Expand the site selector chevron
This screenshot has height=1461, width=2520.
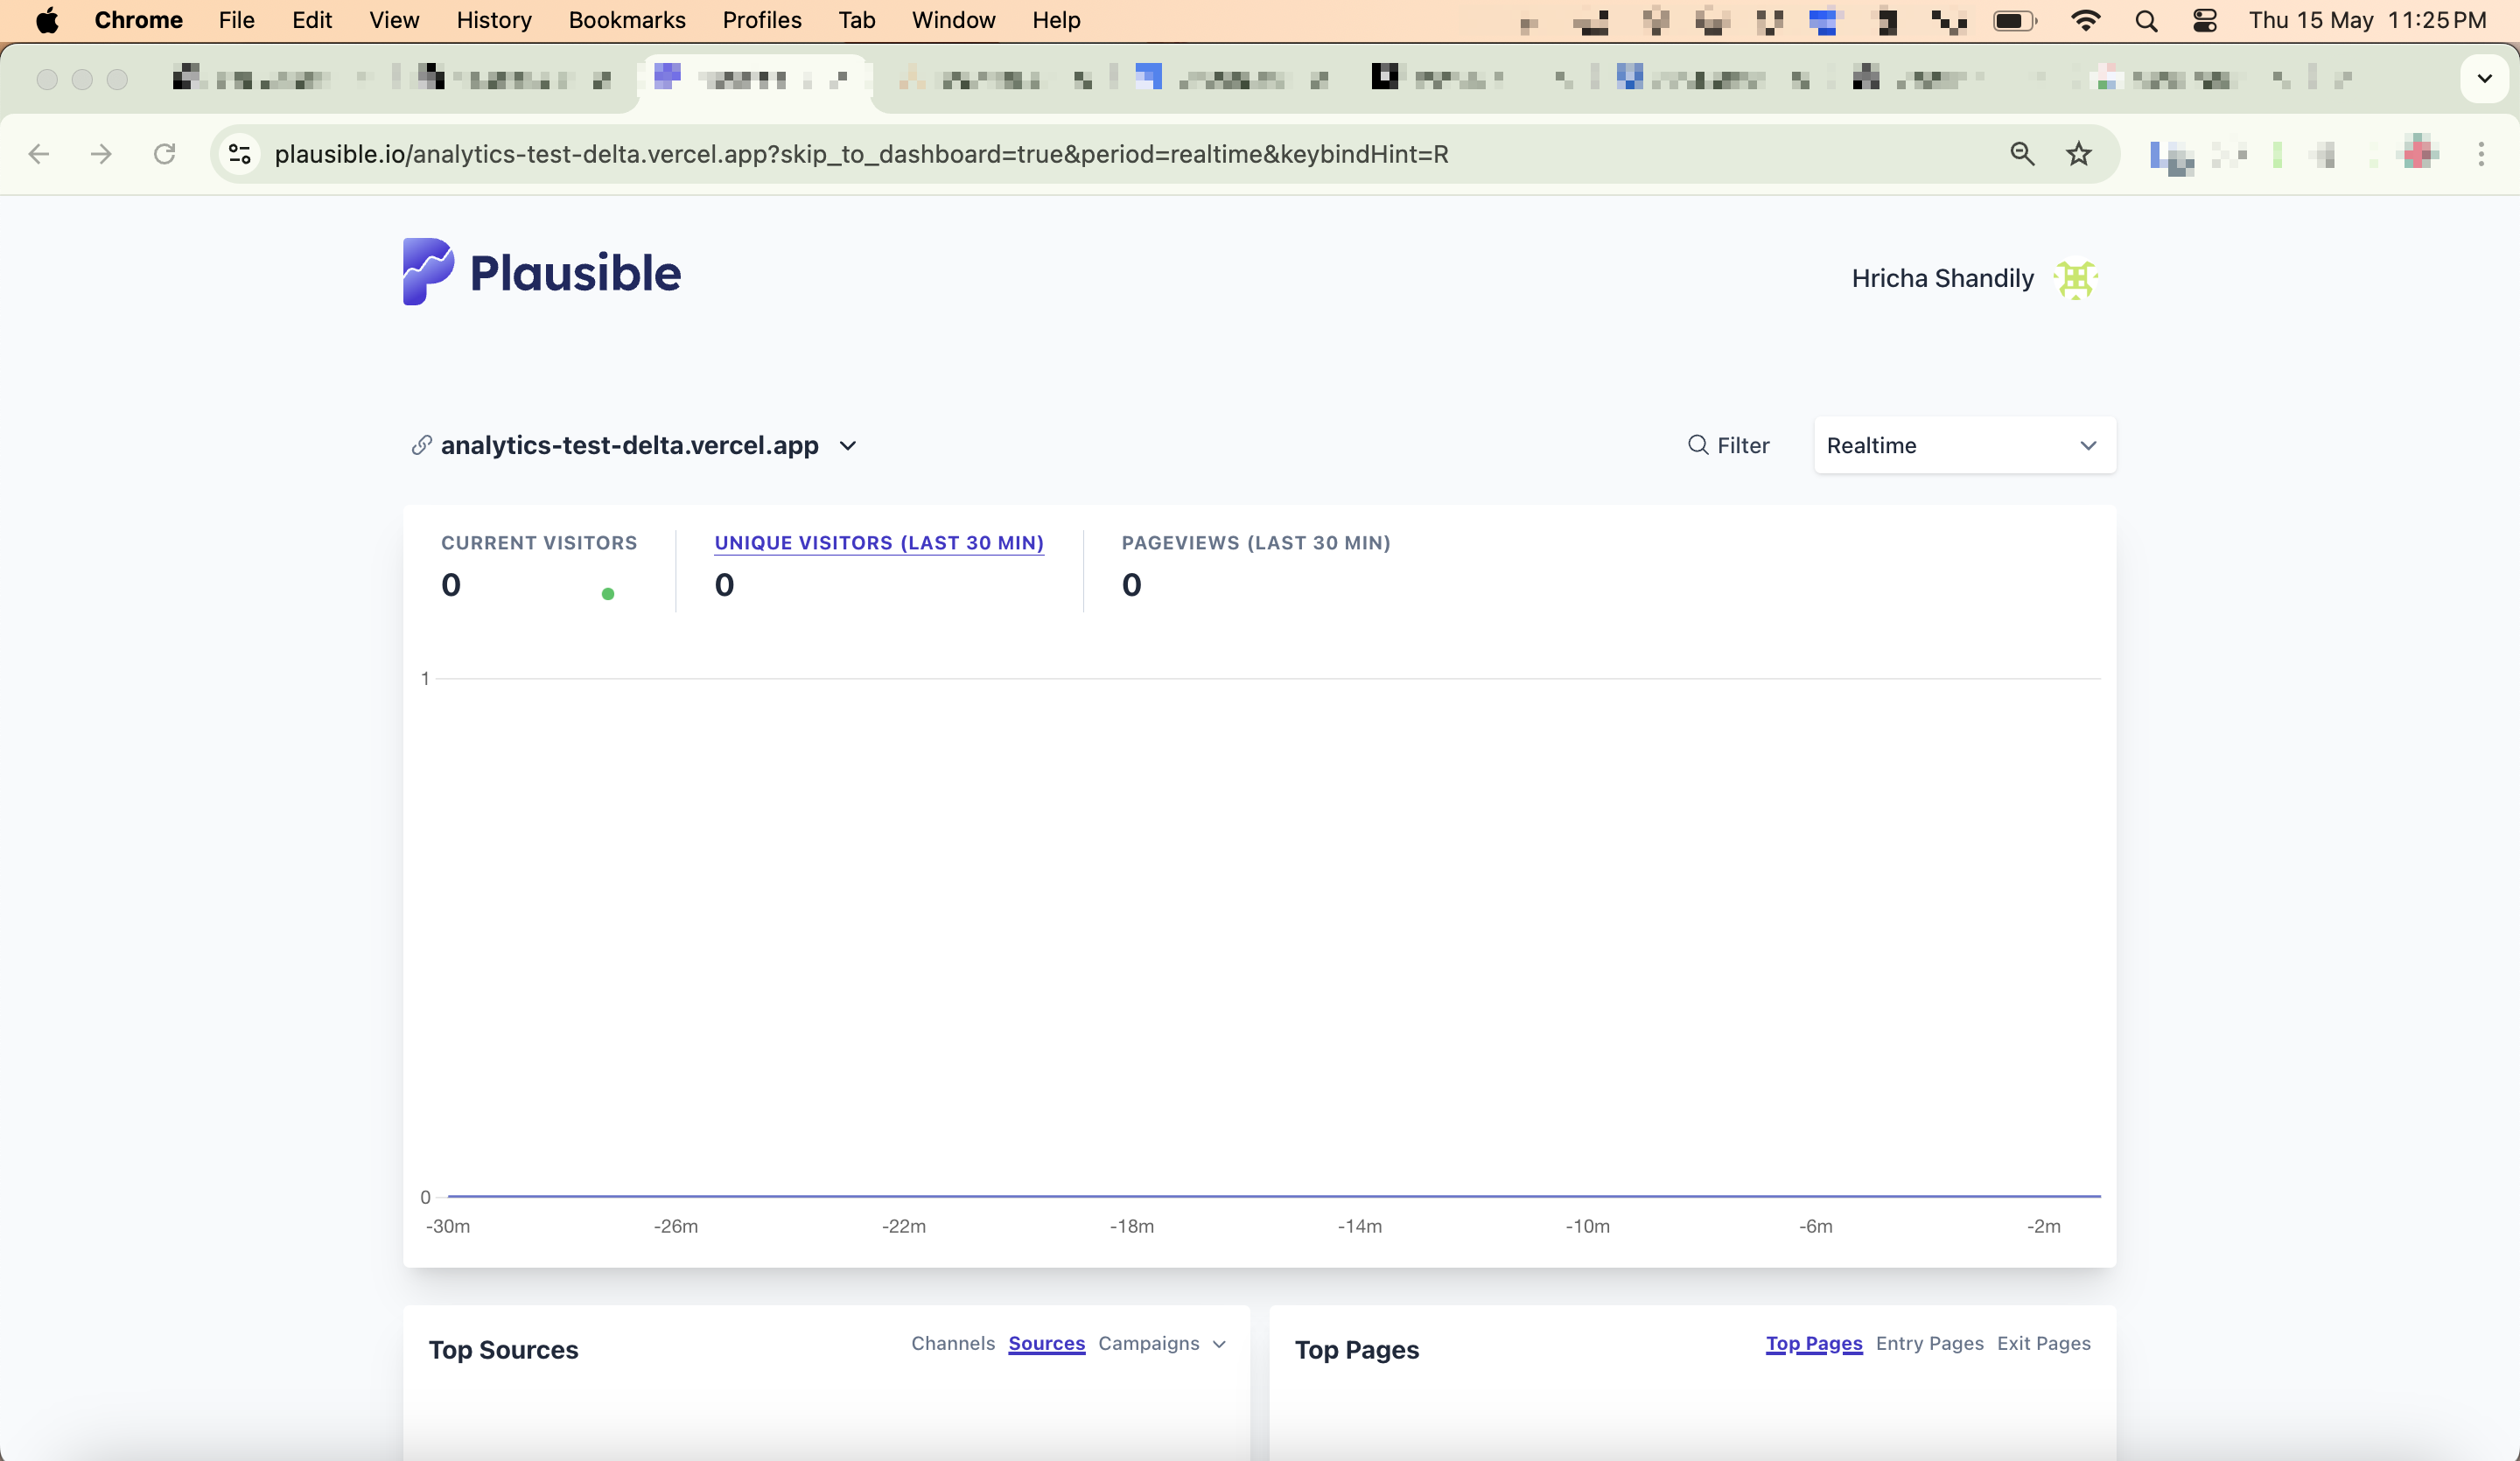[x=848, y=446]
